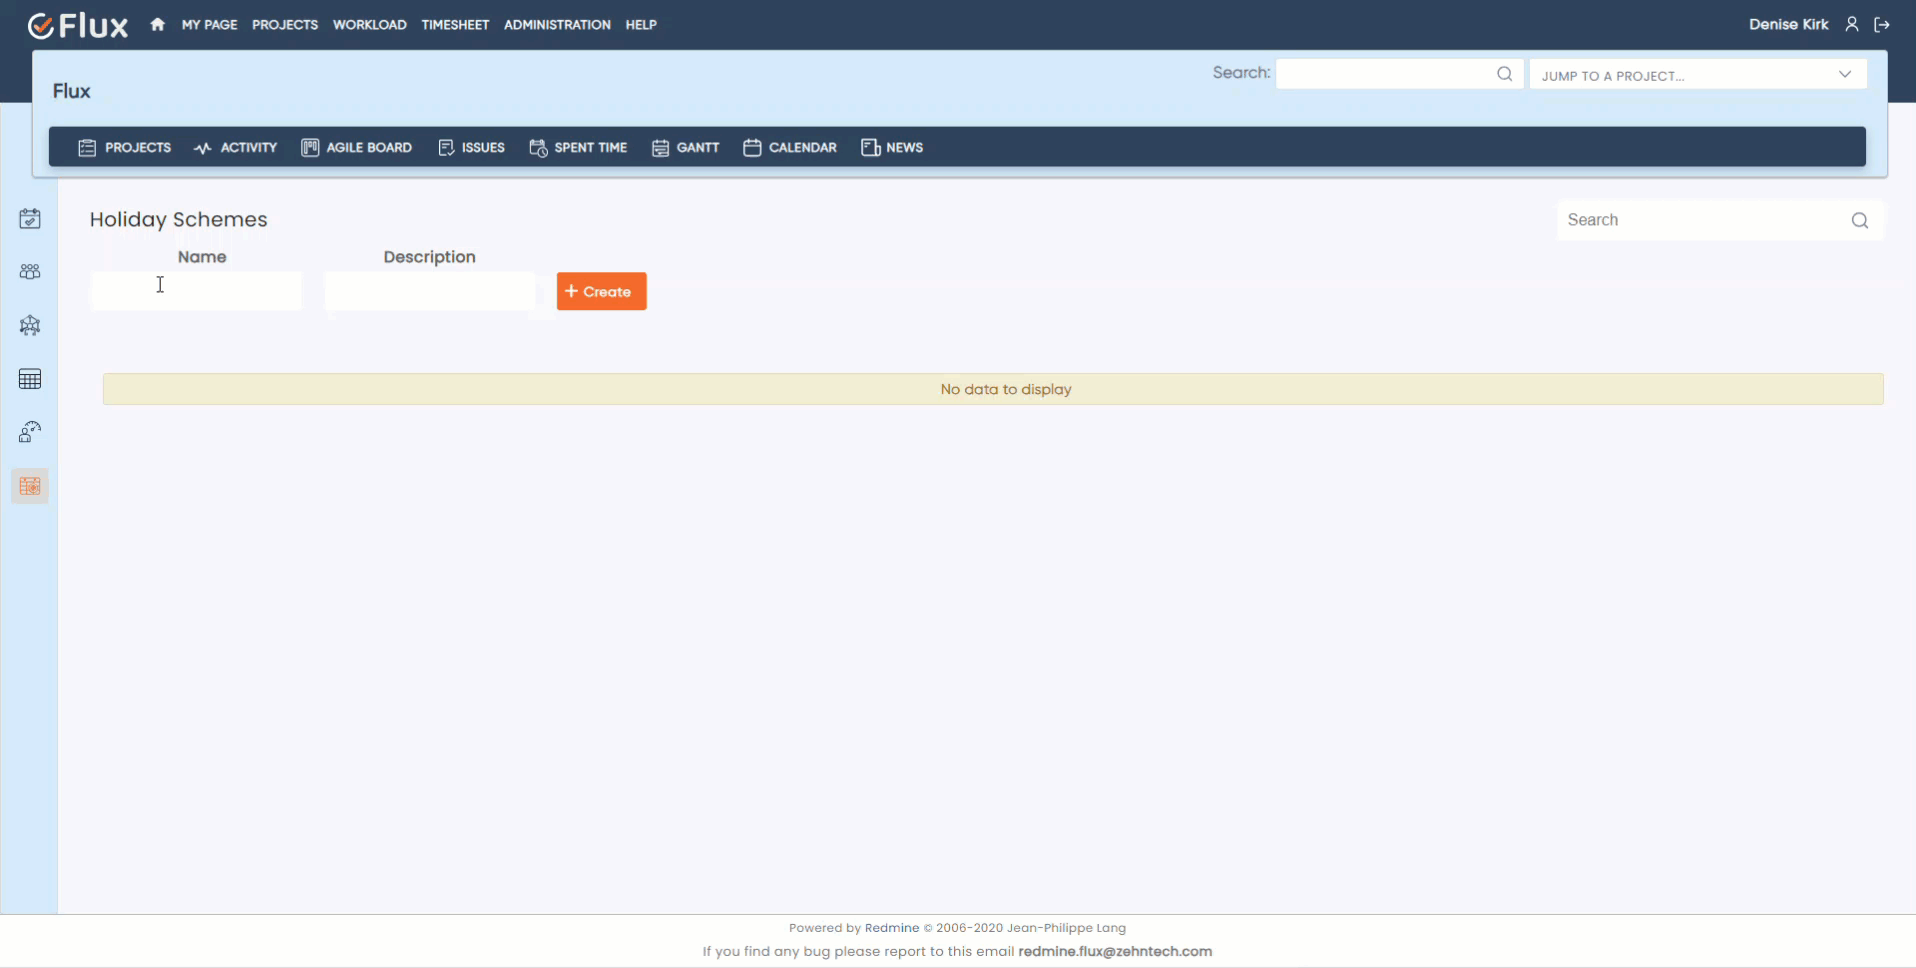Click the logout icon beside user name
1916x968 pixels.
[1882, 25]
